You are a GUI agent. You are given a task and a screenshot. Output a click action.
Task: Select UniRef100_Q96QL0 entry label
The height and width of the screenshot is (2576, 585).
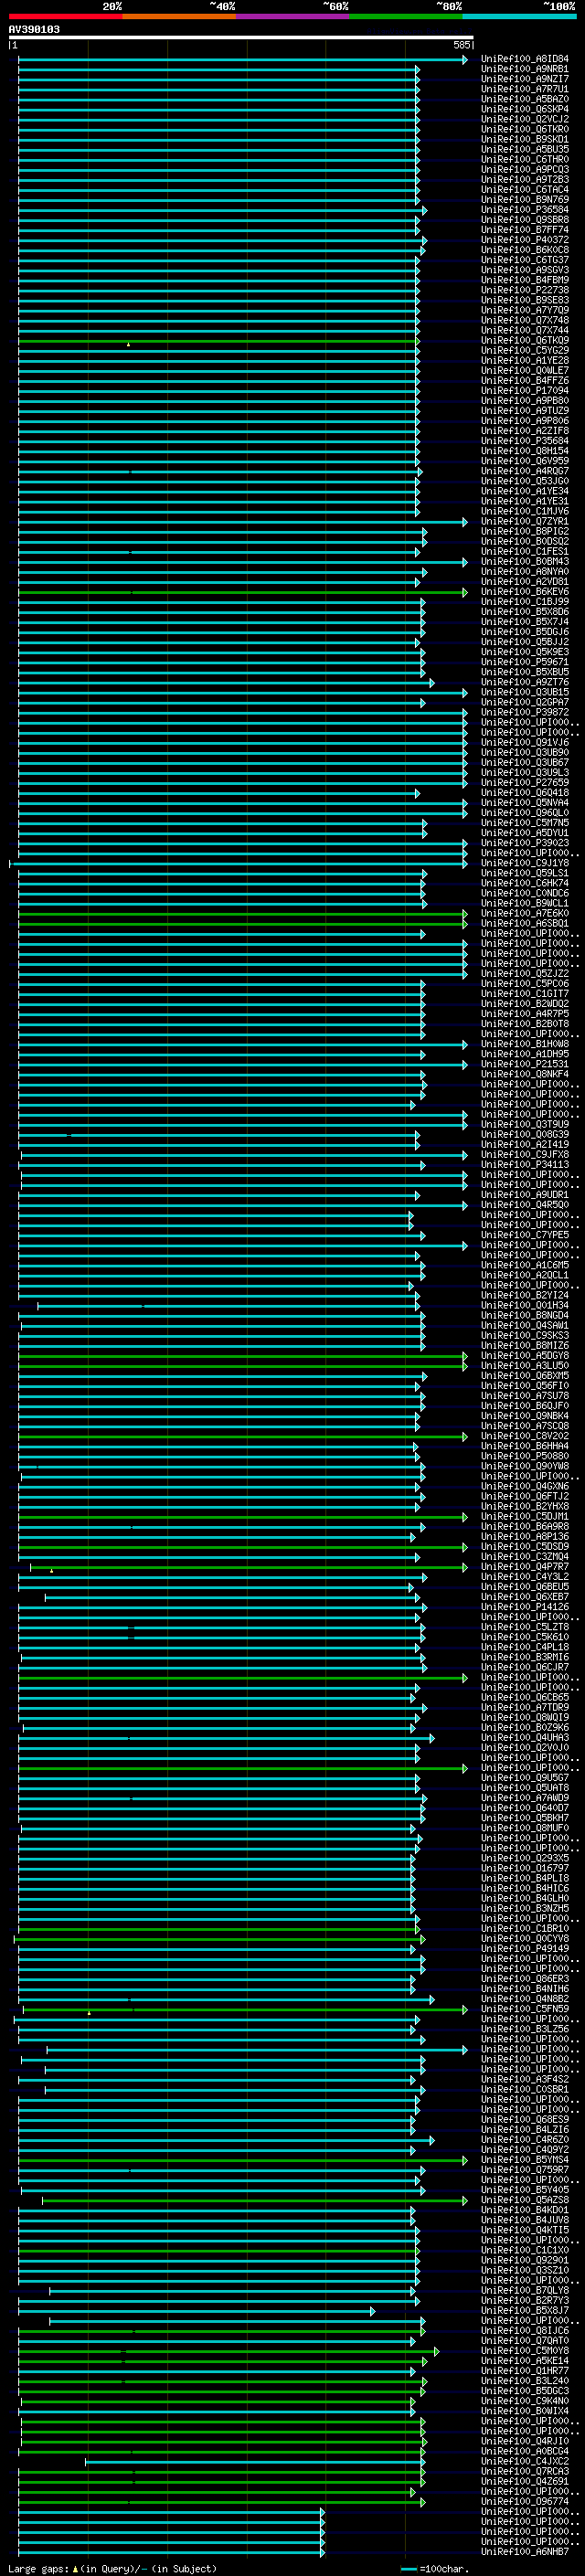pyautogui.click(x=524, y=813)
